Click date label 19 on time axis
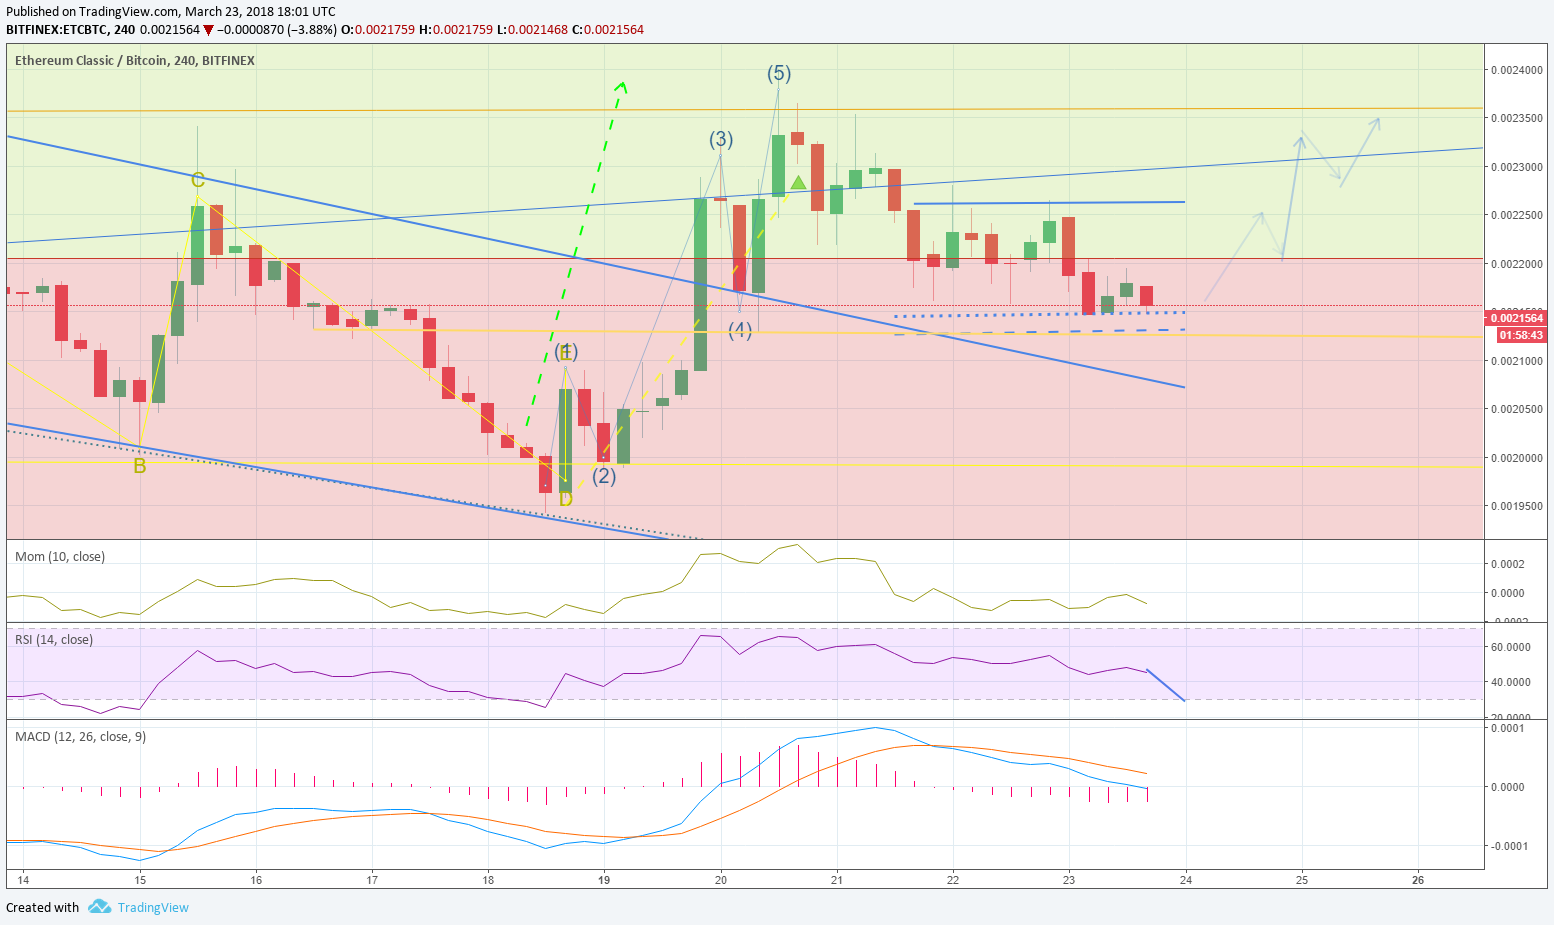 [x=604, y=880]
